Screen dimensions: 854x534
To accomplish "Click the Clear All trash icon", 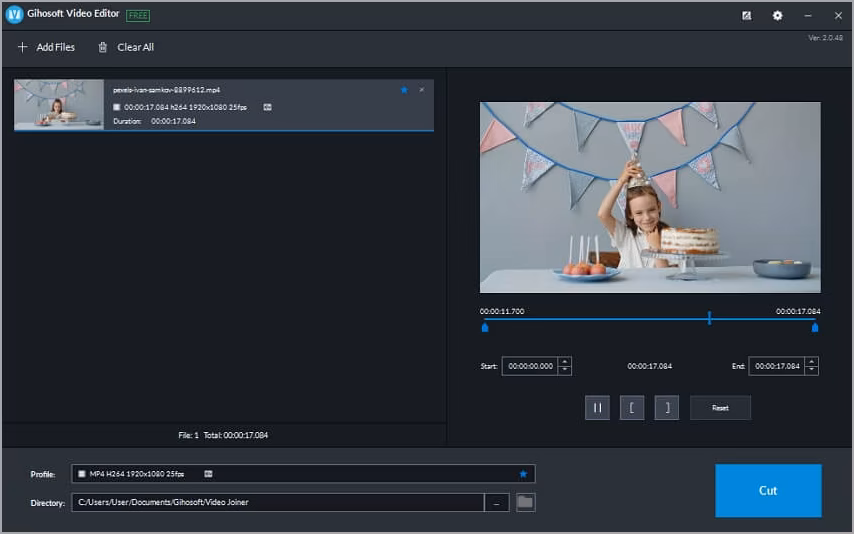I will (x=102, y=47).
